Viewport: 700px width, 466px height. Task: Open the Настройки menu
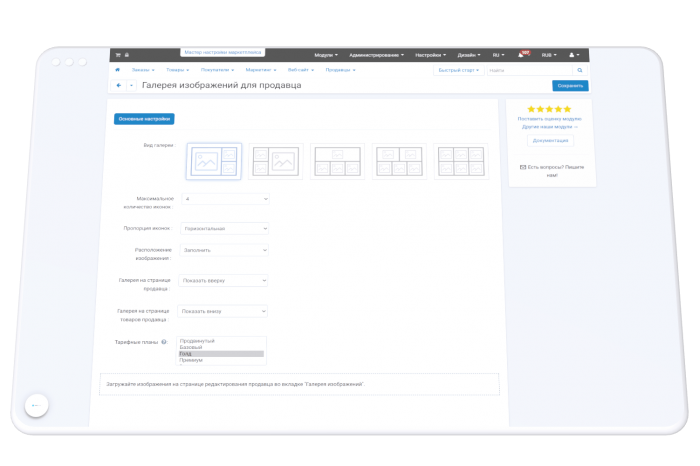pyautogui.click(x=430, y=55)
